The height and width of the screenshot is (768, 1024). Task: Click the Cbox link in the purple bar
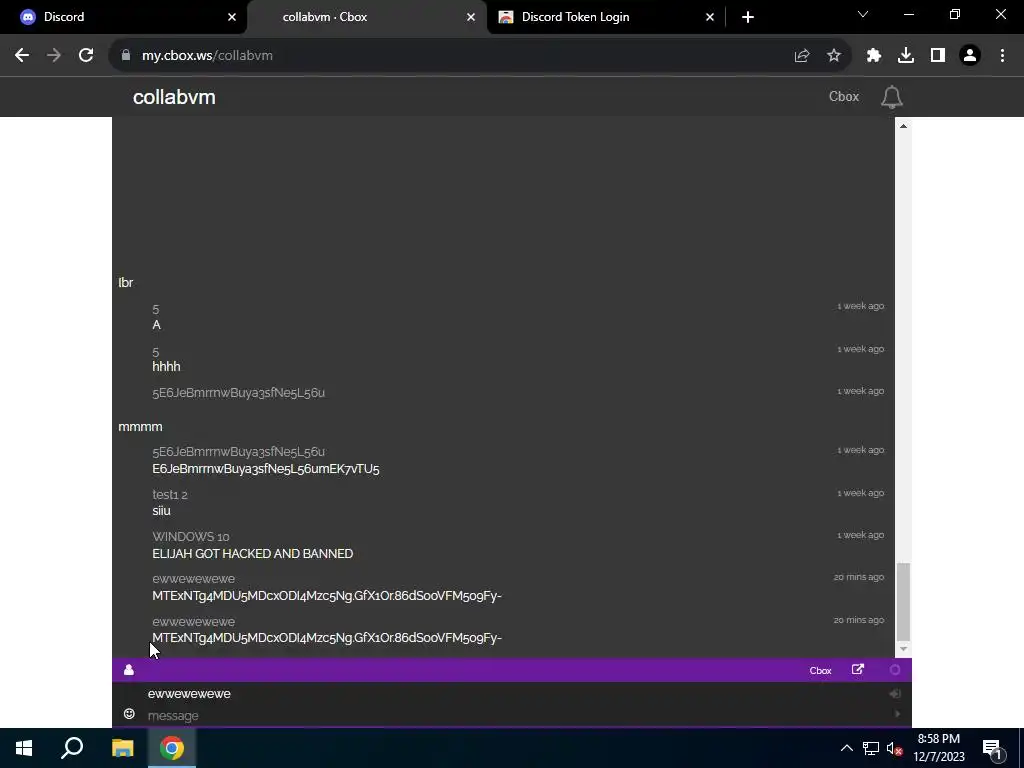click(x=820, y=671)
